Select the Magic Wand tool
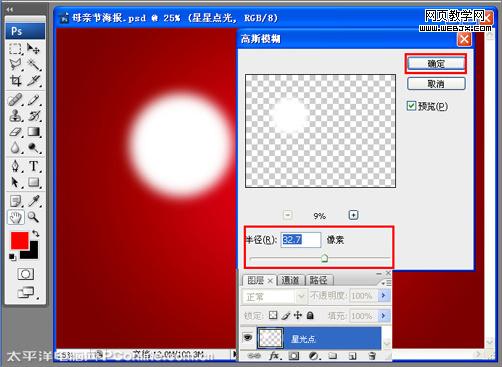 [34, 64]
